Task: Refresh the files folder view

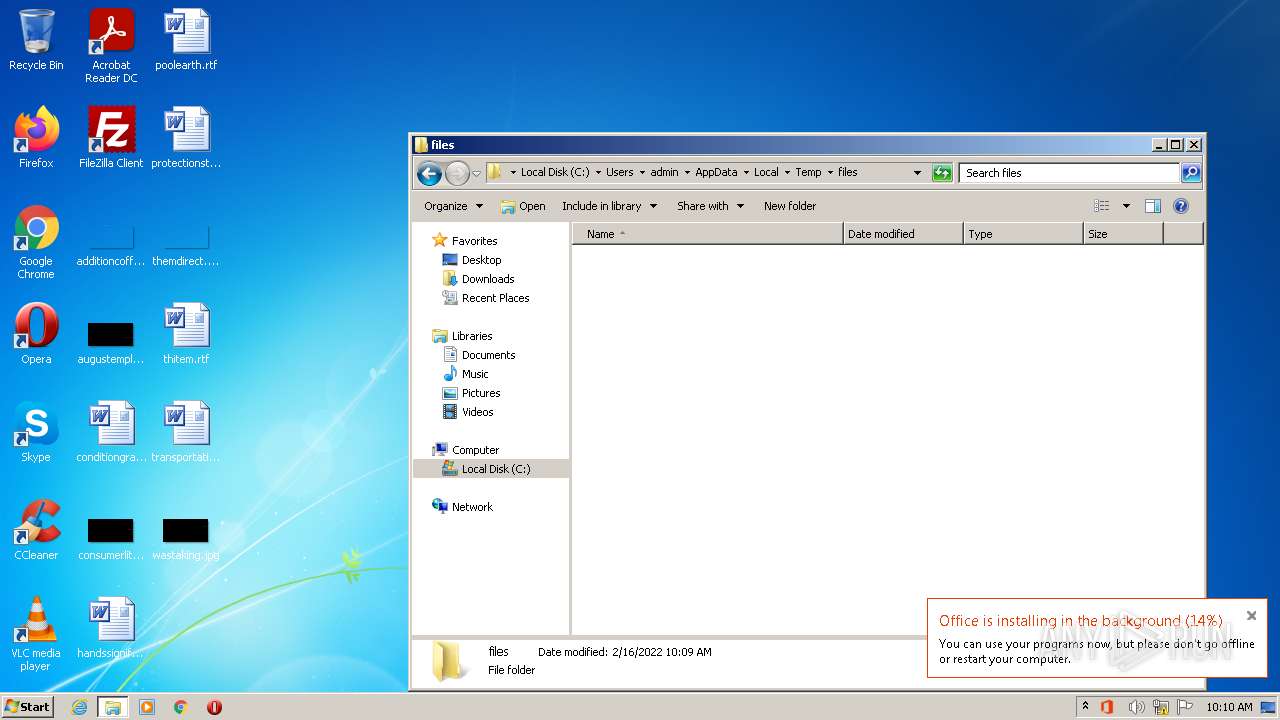Action: click(x=942, y=173)
